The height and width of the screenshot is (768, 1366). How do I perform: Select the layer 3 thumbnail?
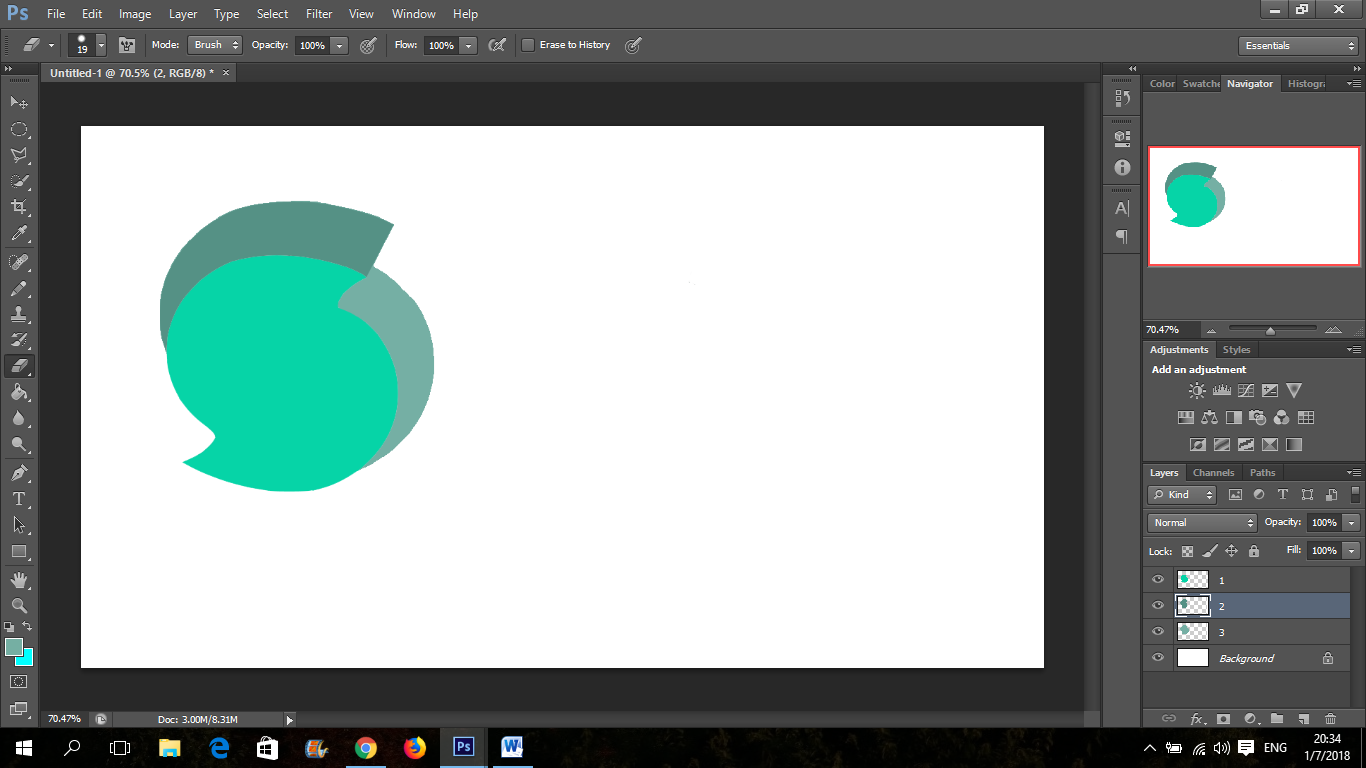coord(1193,631)
